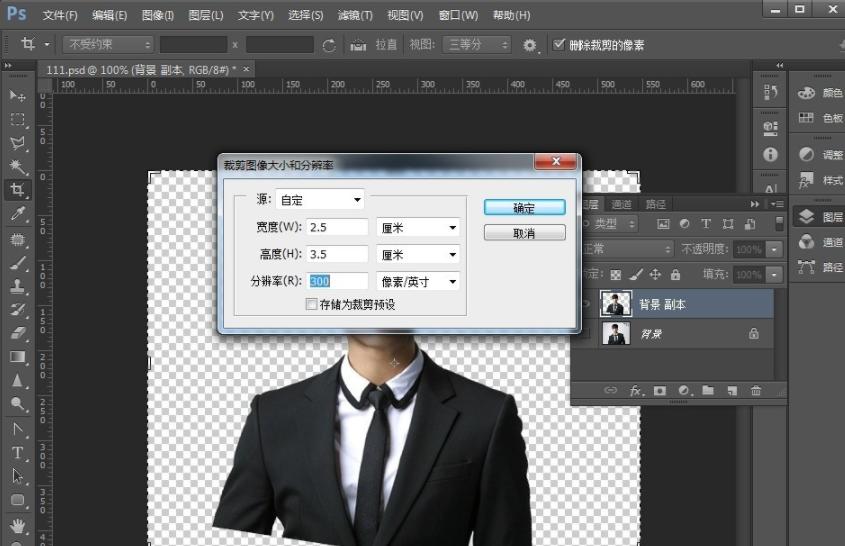Click the 宽度(W) input field
The width and height of the screenshot is (845, 546).
click(337, 228)
